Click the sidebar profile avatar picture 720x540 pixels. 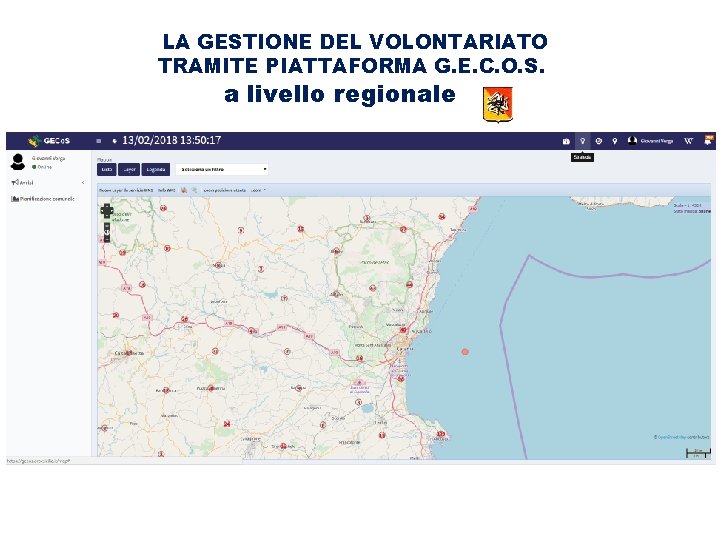(18, 162)
